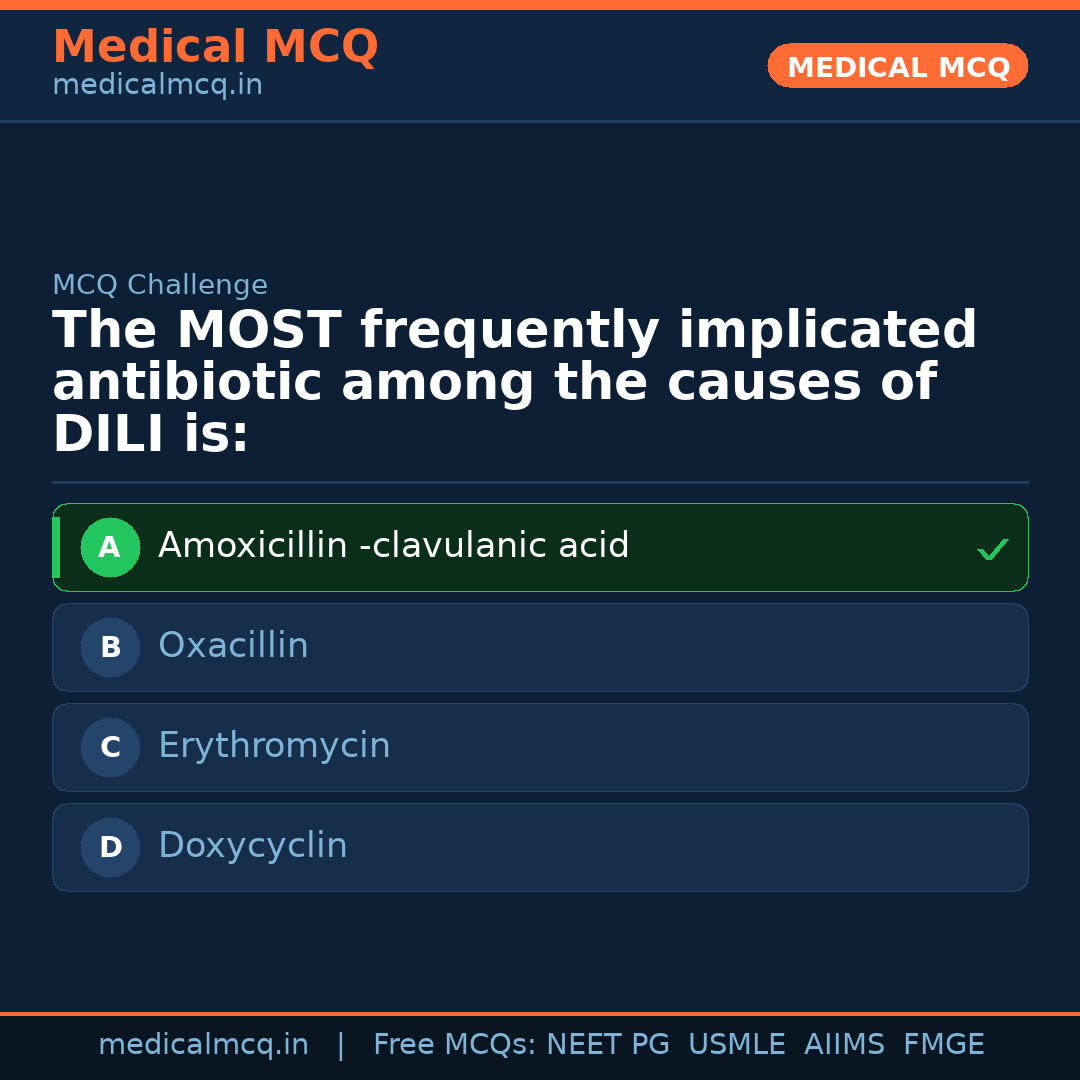Select the B option circle
Image resolution: width=1080 pixels, height=1080 pixels.
click(110, 647)
